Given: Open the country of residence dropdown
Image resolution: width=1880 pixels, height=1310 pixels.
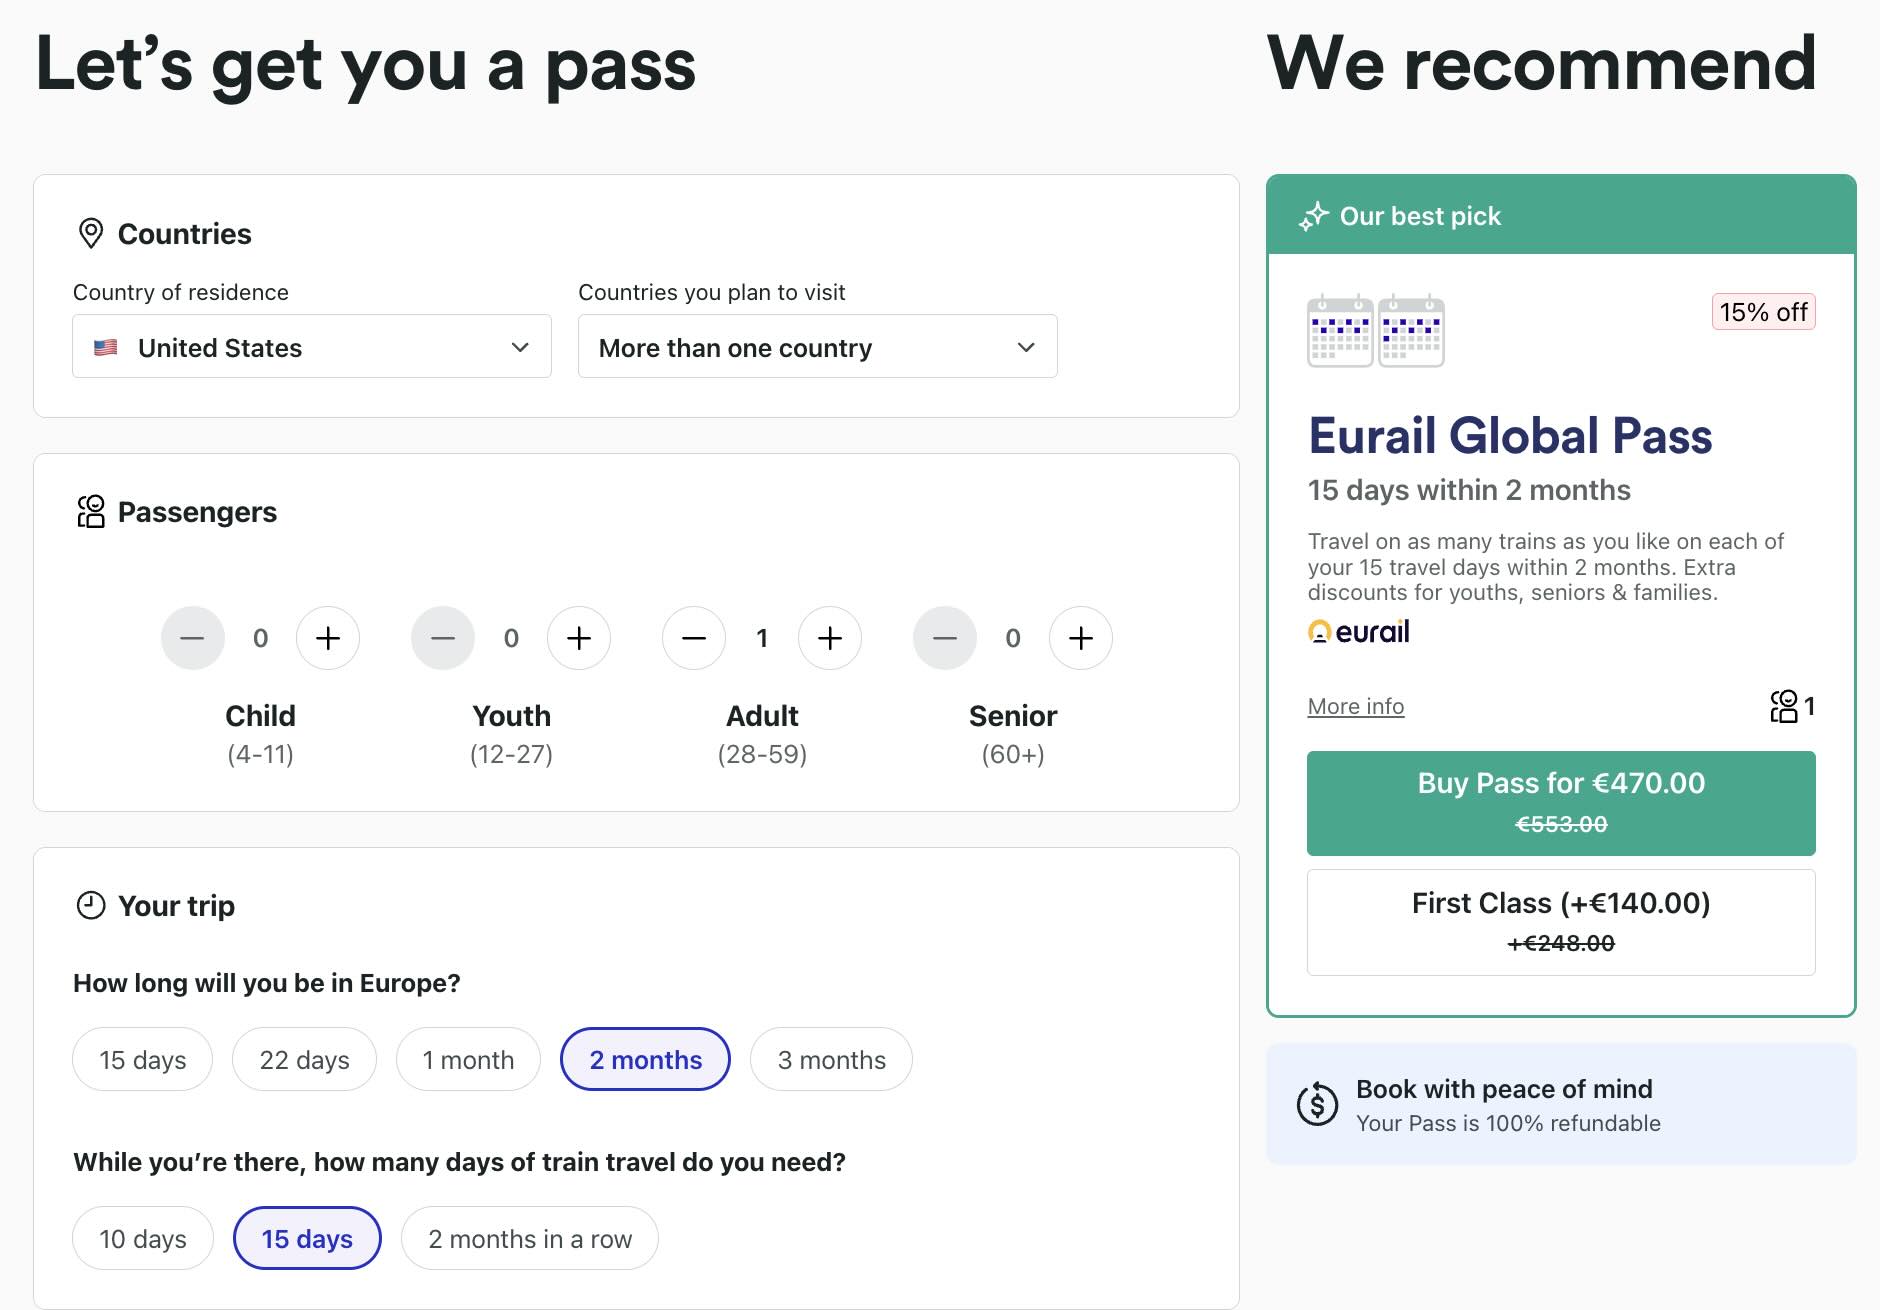Looking at the screenshot, I should tap(311, 347).
